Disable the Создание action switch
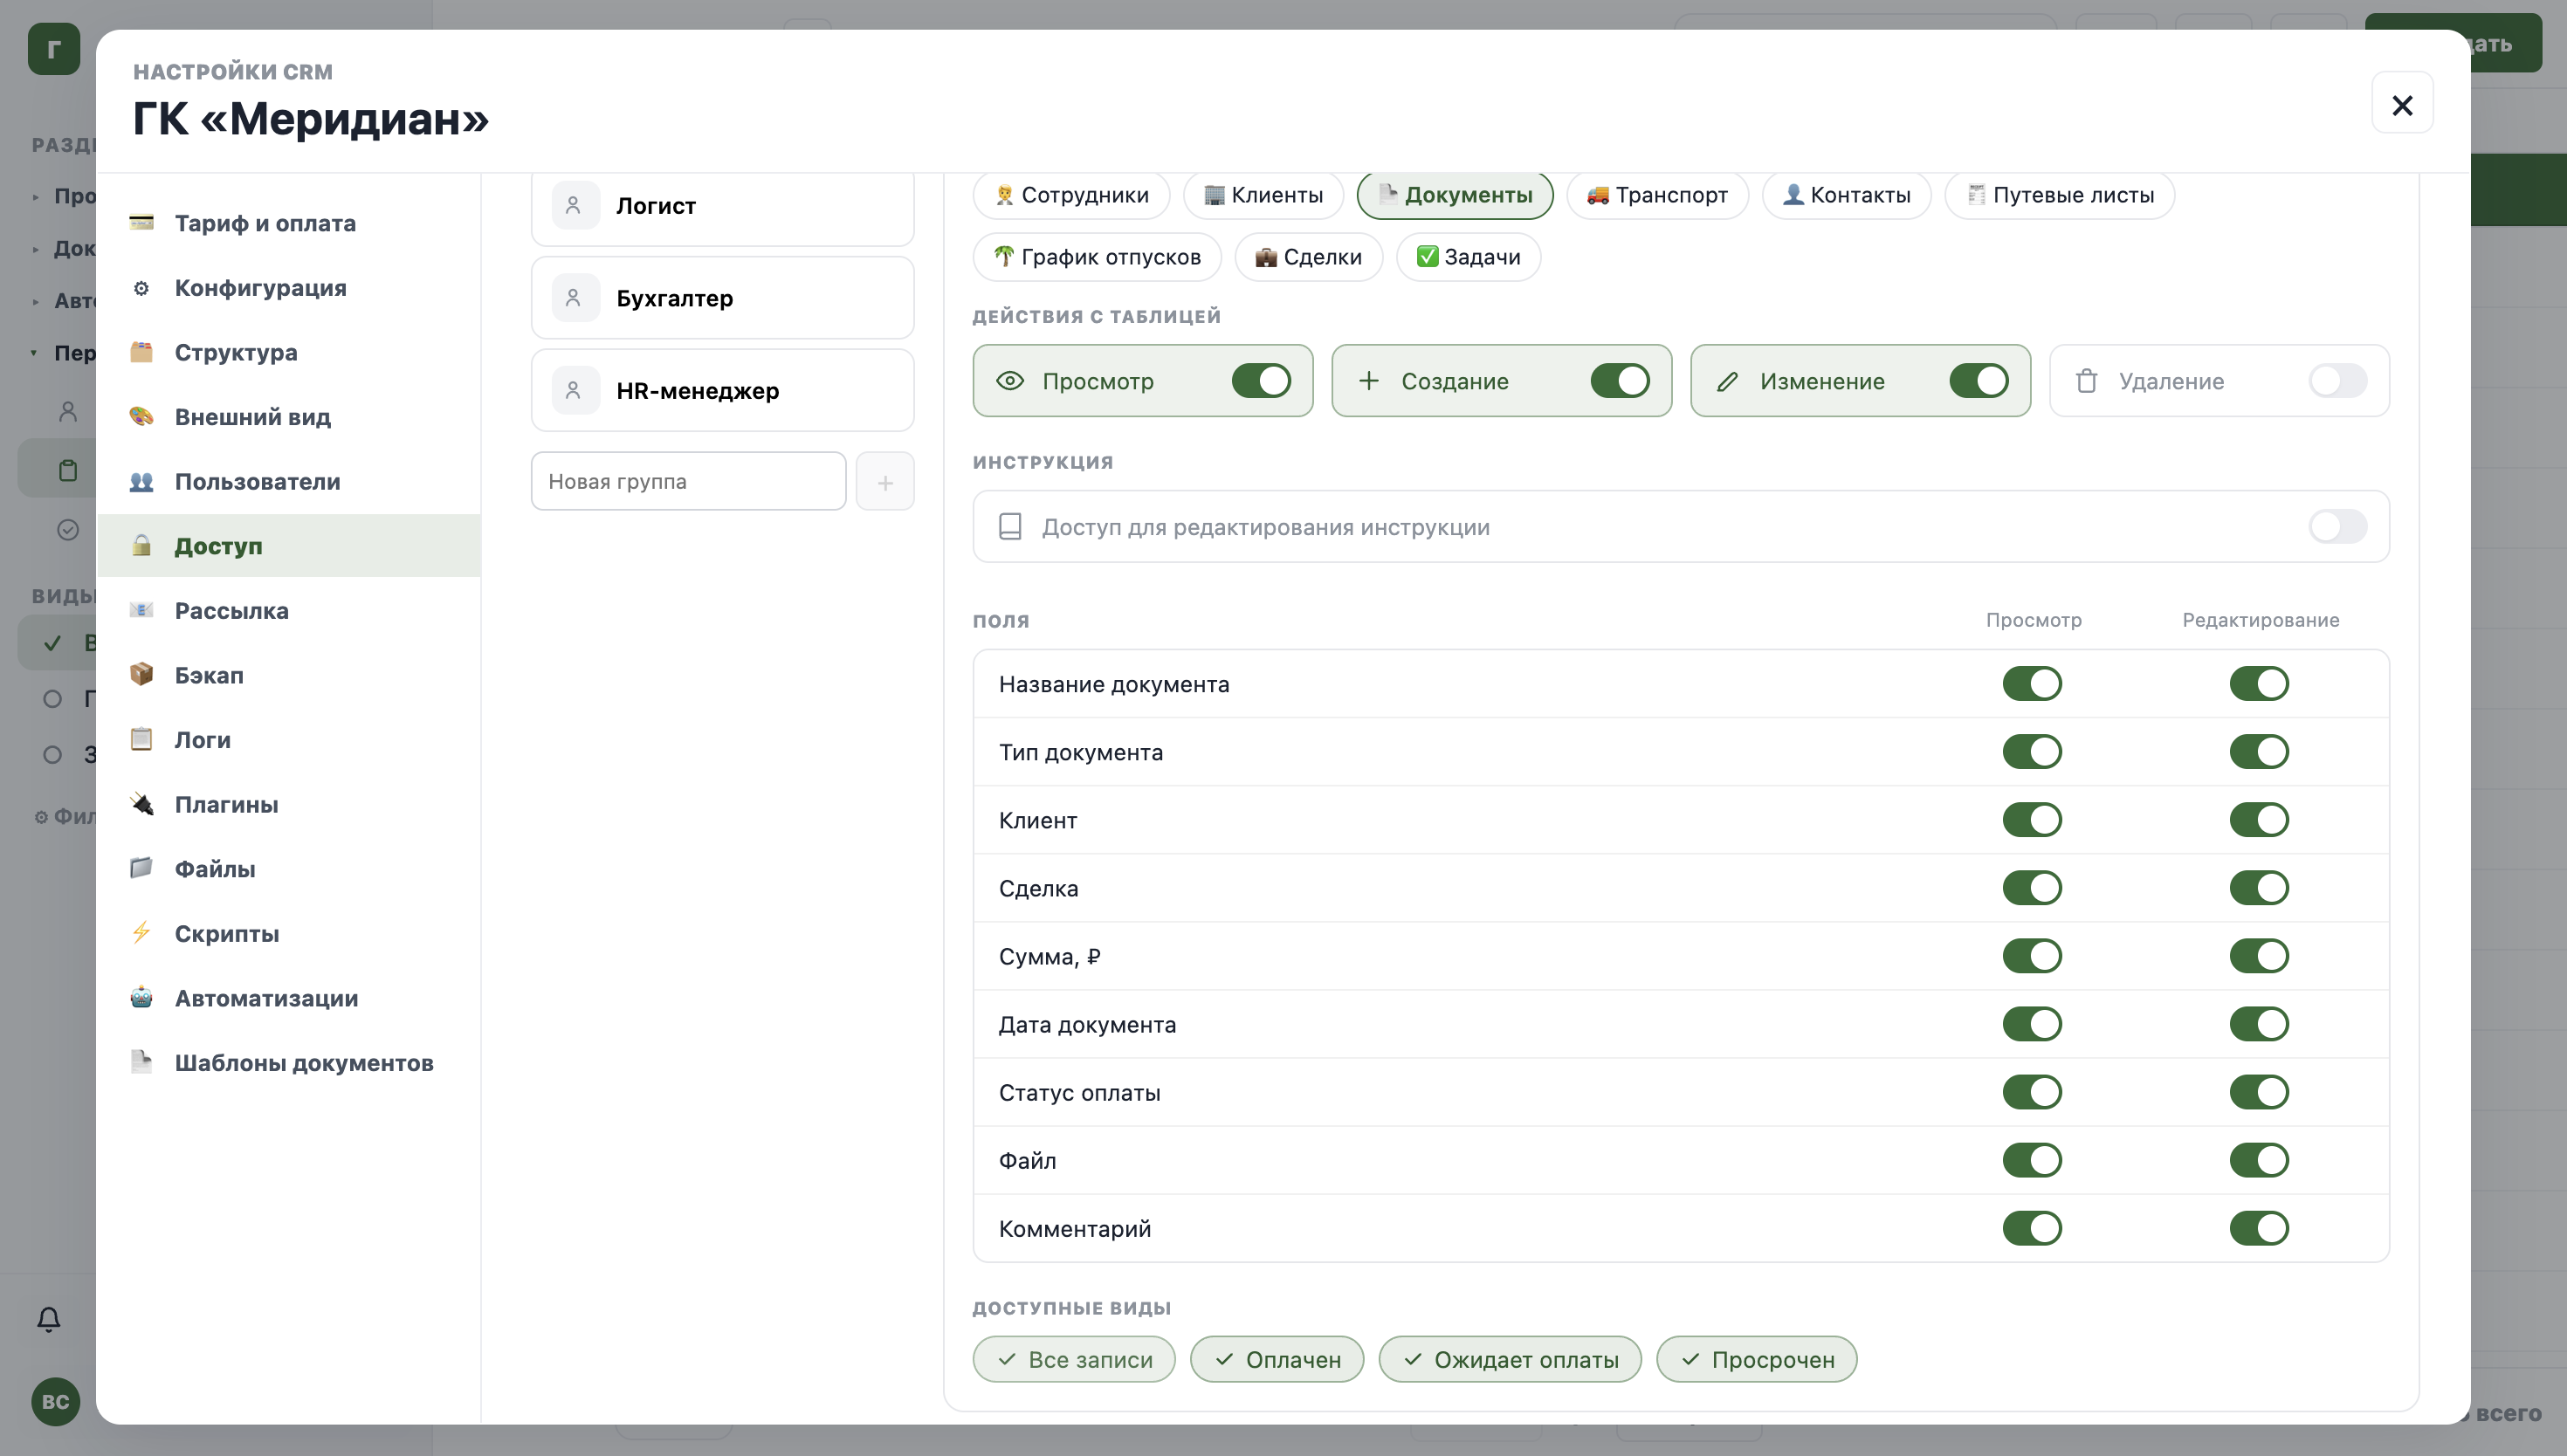The image size is (2567, 1456). click(x=1620, y=381)
